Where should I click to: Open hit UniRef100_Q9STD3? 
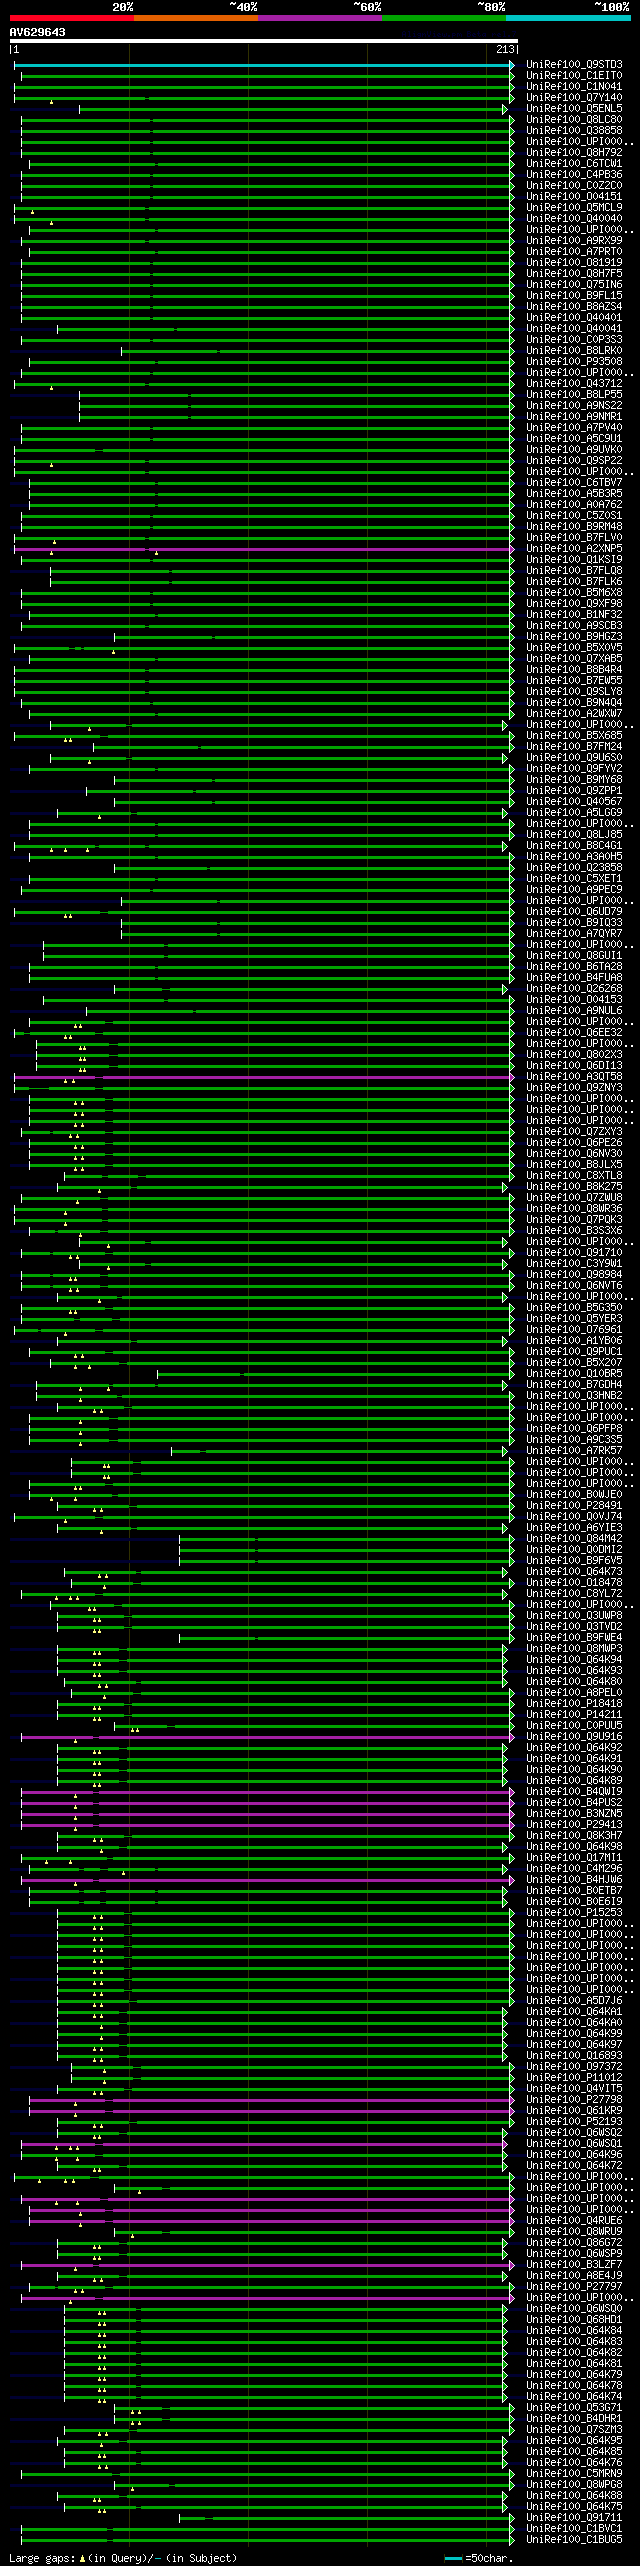574,65
